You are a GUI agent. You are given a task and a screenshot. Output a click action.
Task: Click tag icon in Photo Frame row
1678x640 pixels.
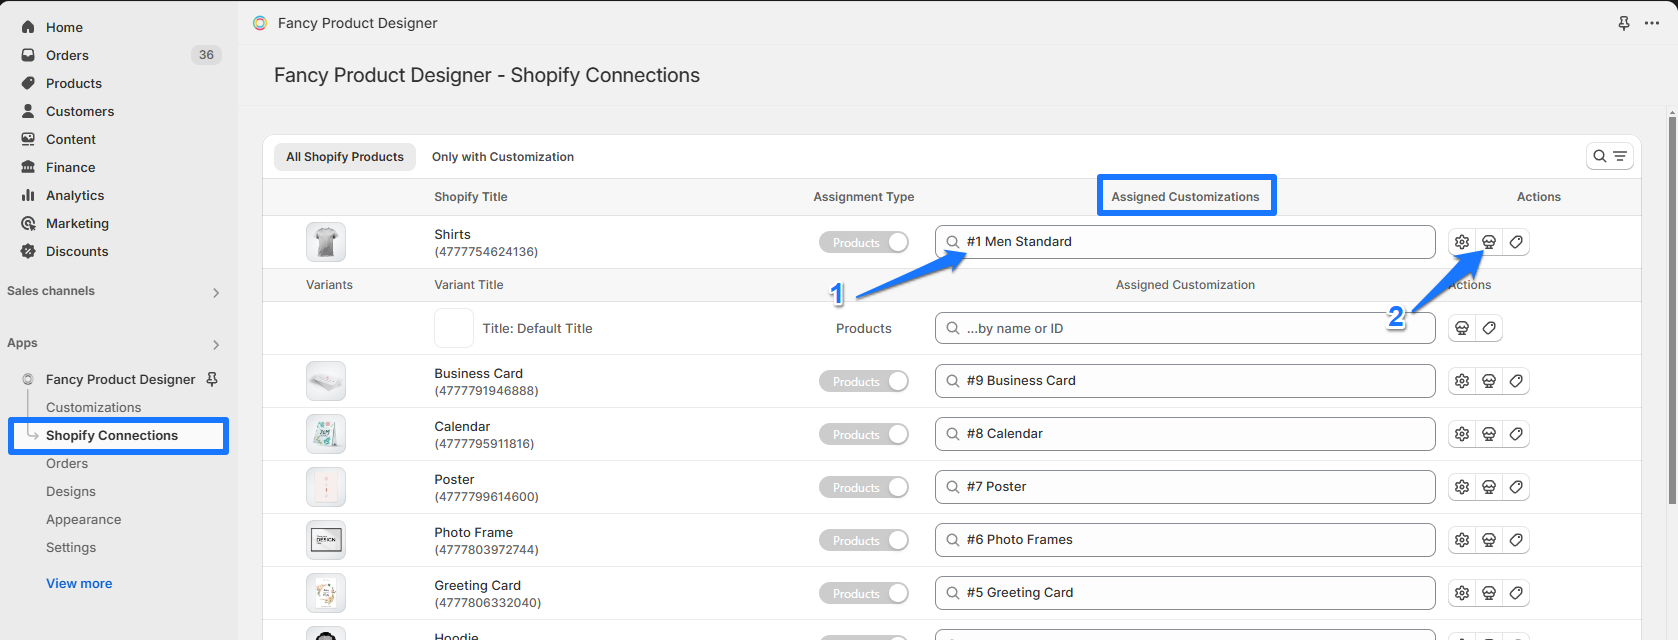tap(1516, 540)
